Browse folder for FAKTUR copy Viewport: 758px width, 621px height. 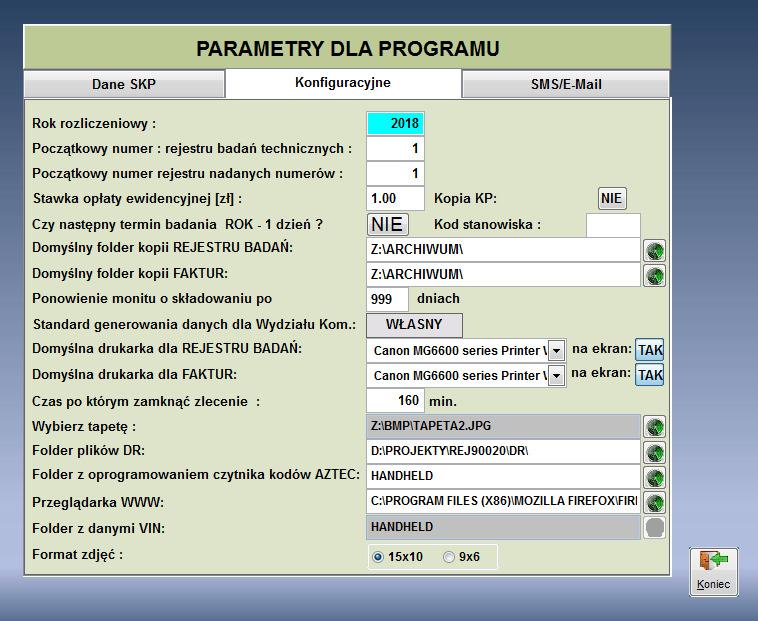654,275
